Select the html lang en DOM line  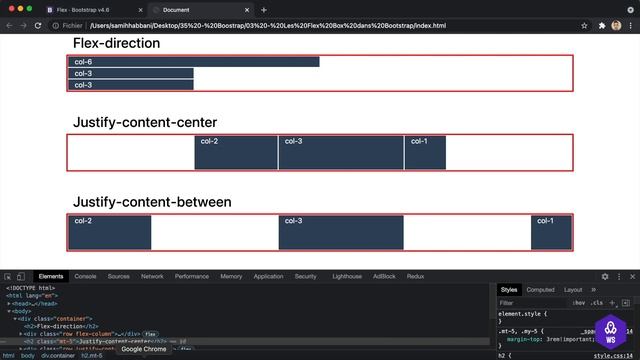click(32, 296)
